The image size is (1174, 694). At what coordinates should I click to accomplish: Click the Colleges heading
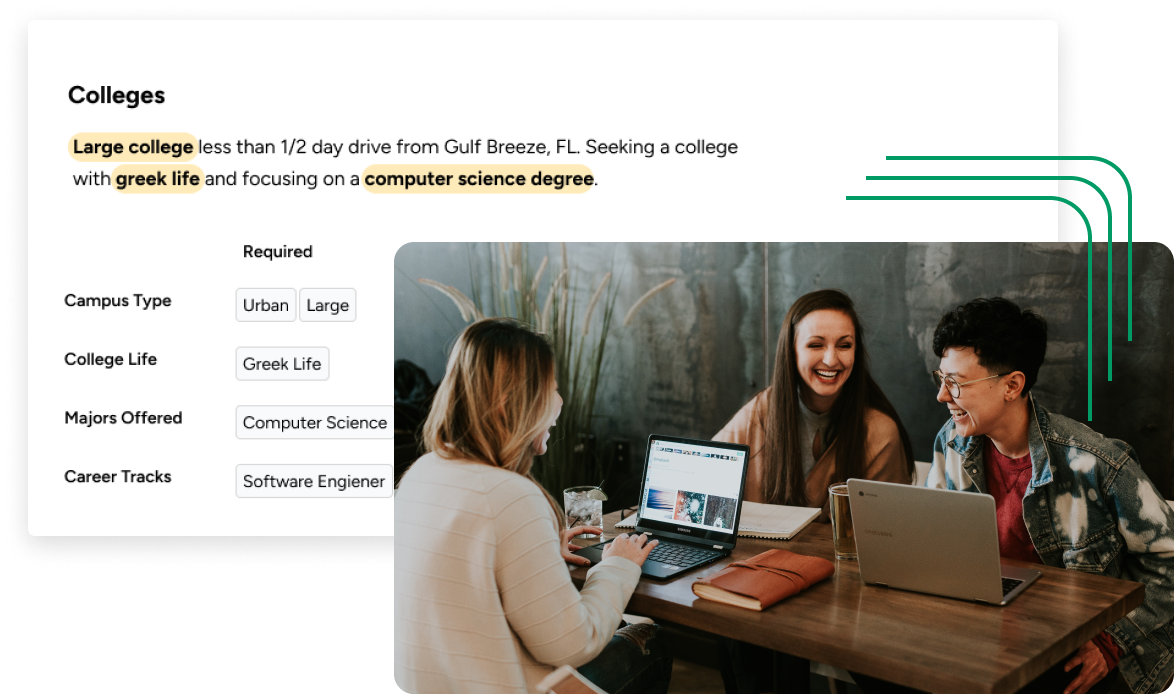[x=117, y=95]
